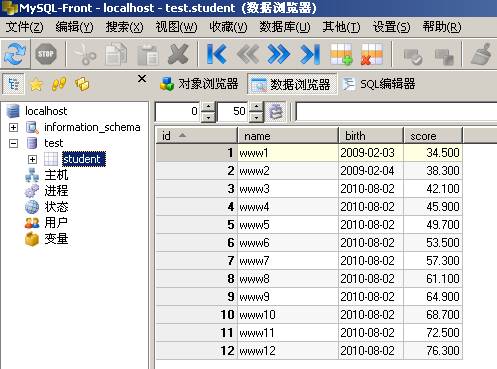Increase the row limit 50 spinner

pos(256,107)
